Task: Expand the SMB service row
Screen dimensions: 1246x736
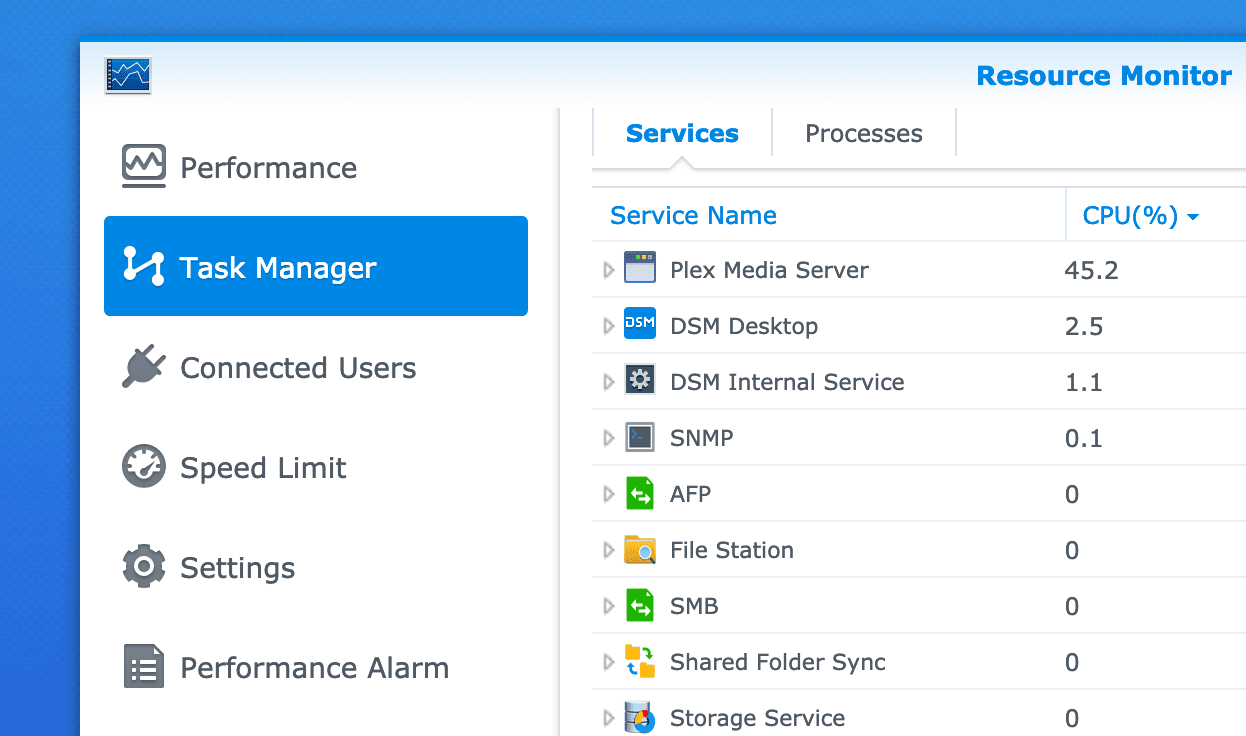Action: [609, 606]
